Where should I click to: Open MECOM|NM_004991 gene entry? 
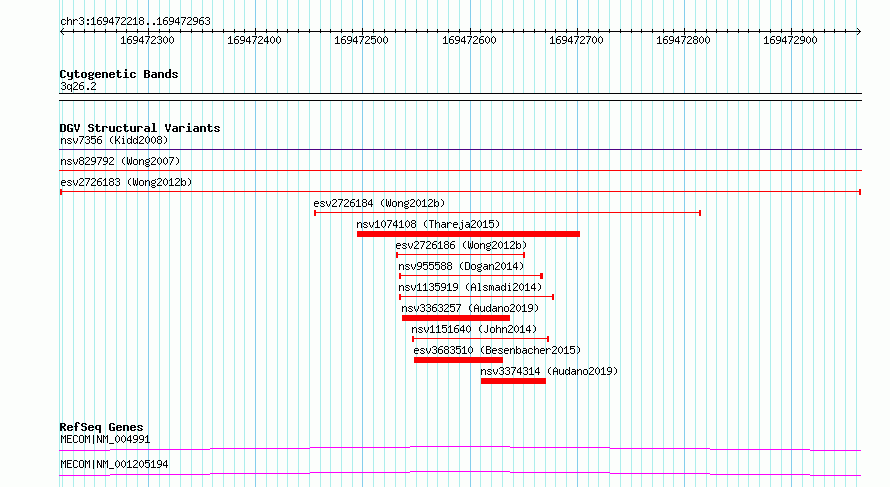[105, 439]
